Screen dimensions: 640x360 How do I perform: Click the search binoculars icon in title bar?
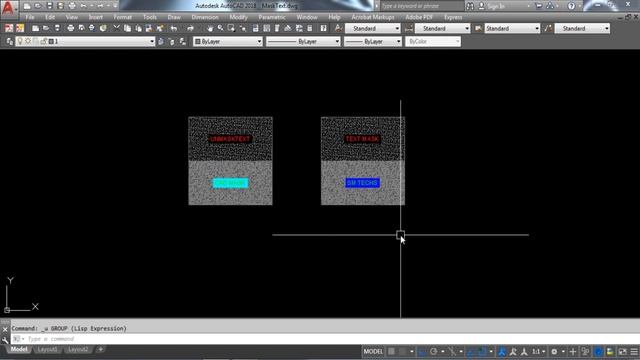coord(470,6)
